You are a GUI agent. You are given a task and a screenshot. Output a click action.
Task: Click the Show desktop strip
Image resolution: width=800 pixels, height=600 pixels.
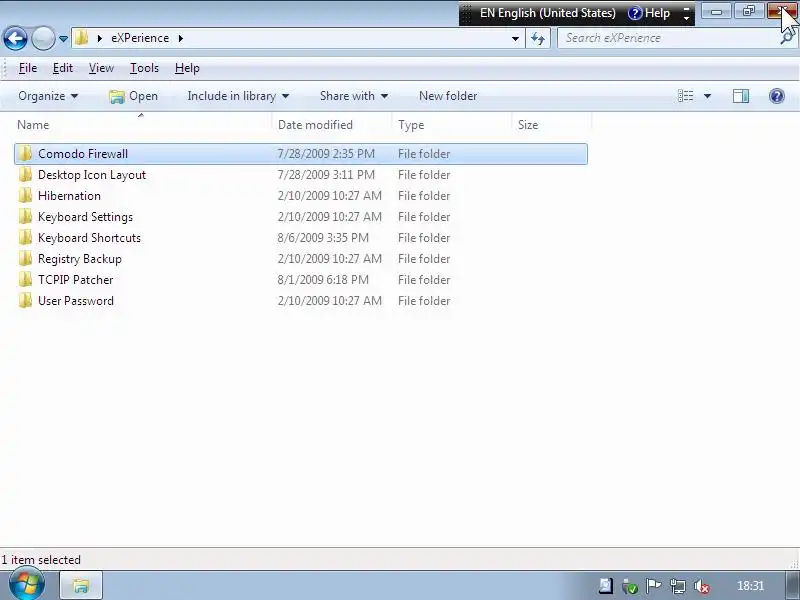tap(792, 586)
